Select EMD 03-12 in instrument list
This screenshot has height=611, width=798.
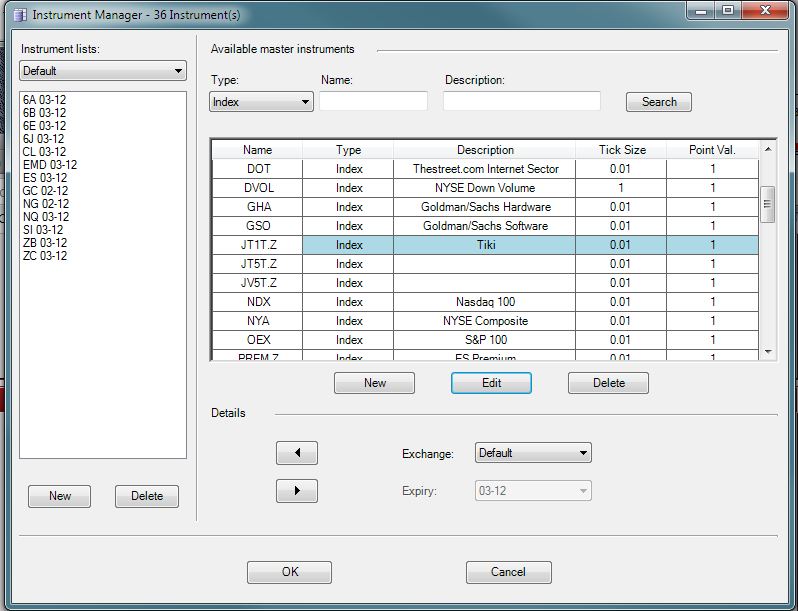point(50,165)
